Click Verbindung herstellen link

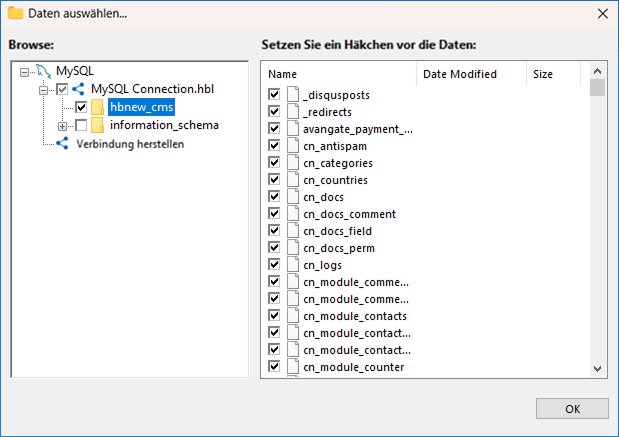pos(130,144)
